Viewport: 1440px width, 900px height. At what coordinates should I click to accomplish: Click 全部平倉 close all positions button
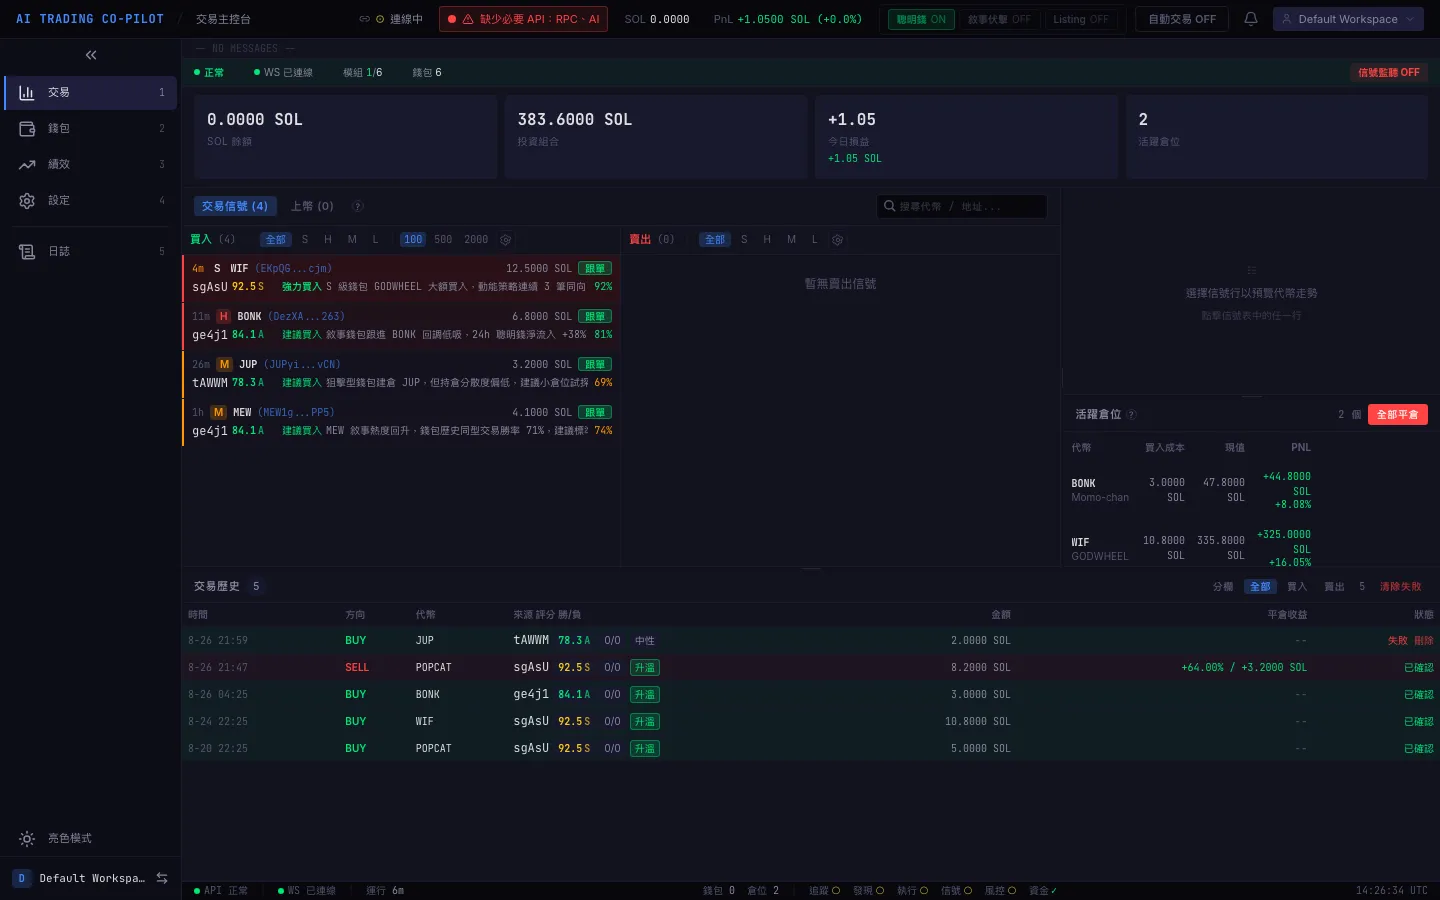pos(1397,414)
